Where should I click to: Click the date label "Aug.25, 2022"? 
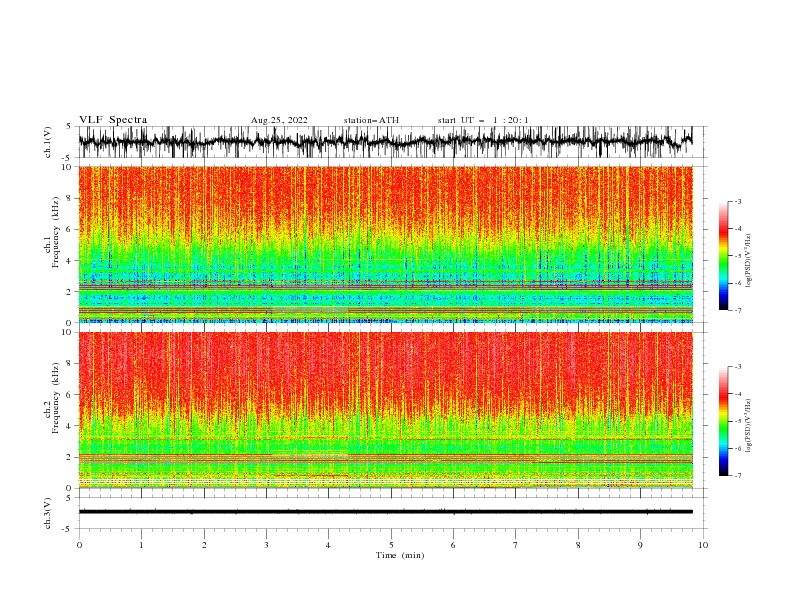[279, 120]
